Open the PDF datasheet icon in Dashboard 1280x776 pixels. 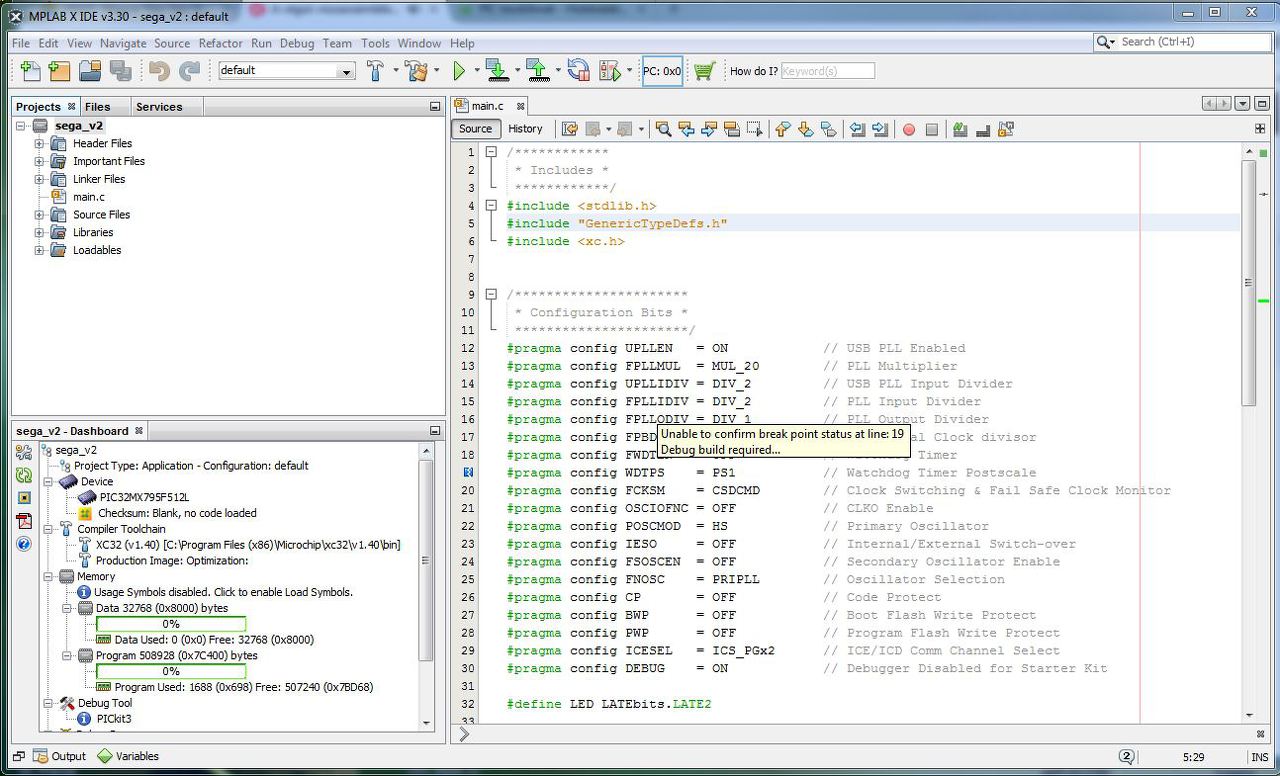point(24,521)
